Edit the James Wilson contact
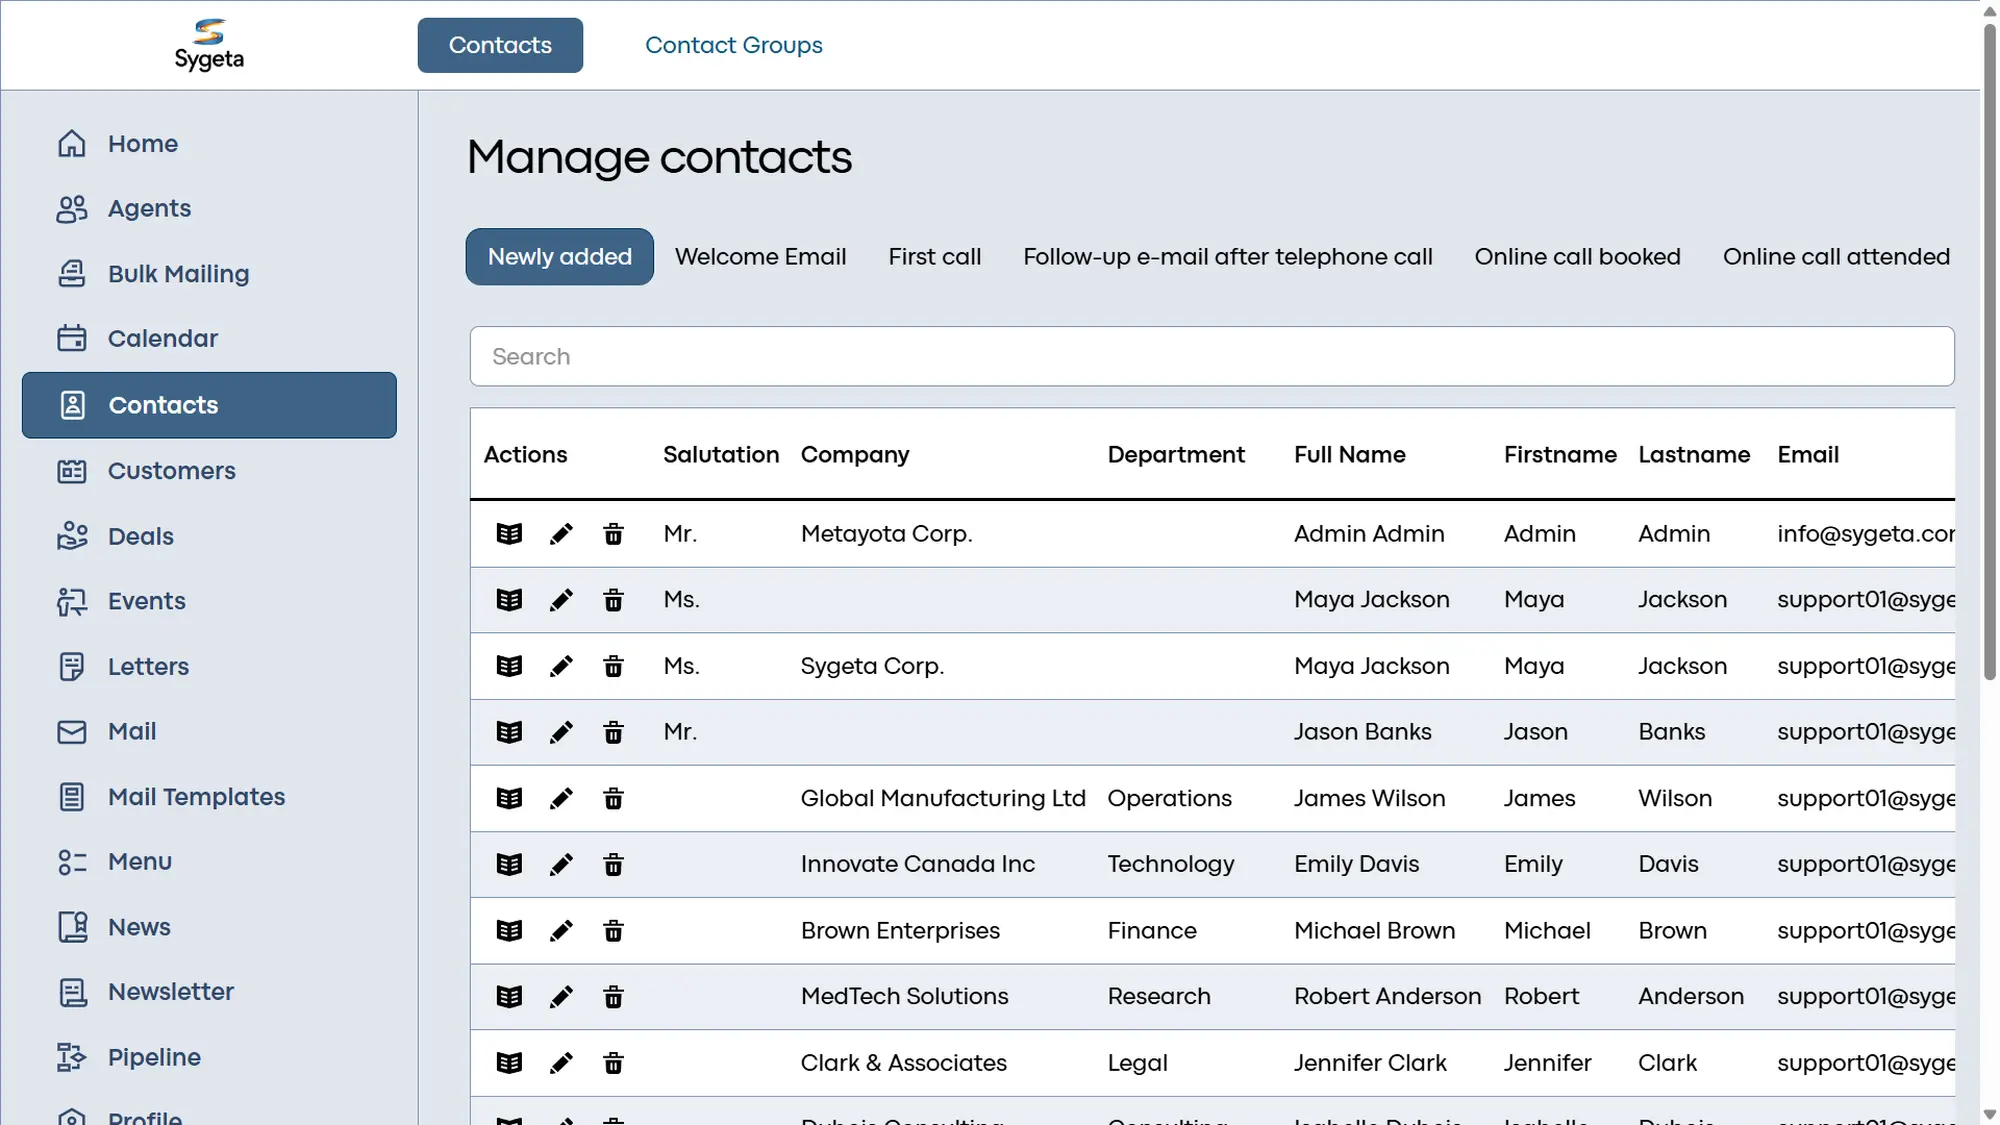Viewport: 2000px width, 1125px height. [x=561, y=798]
